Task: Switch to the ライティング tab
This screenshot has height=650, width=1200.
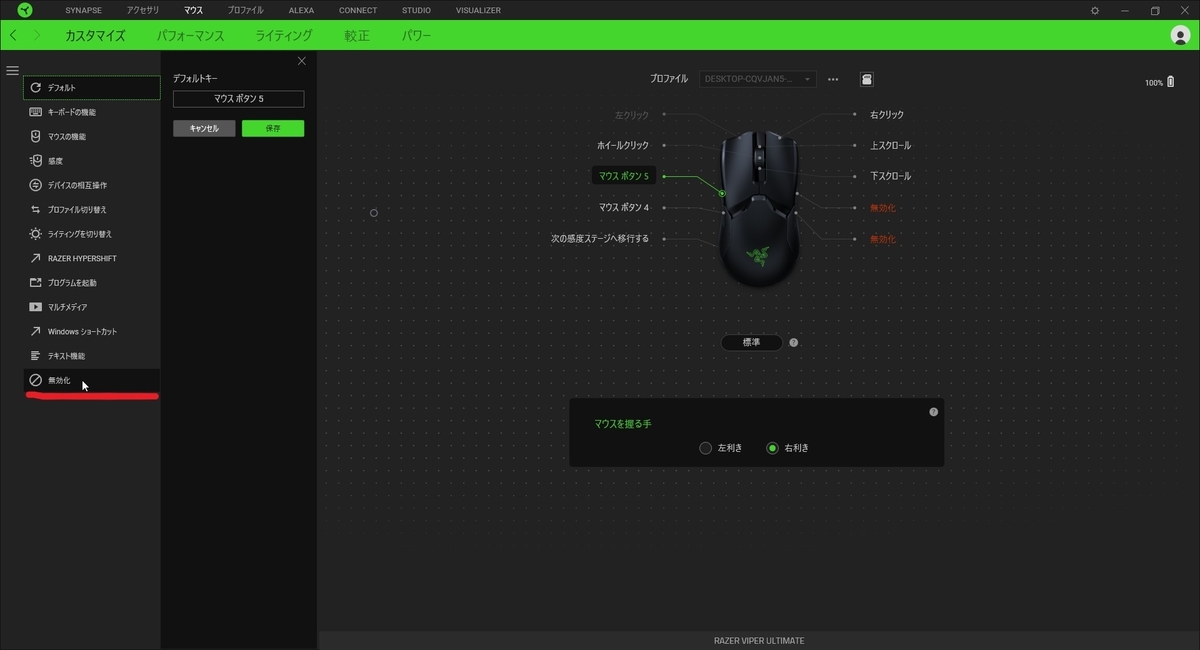Action: [x=284, y=35]
